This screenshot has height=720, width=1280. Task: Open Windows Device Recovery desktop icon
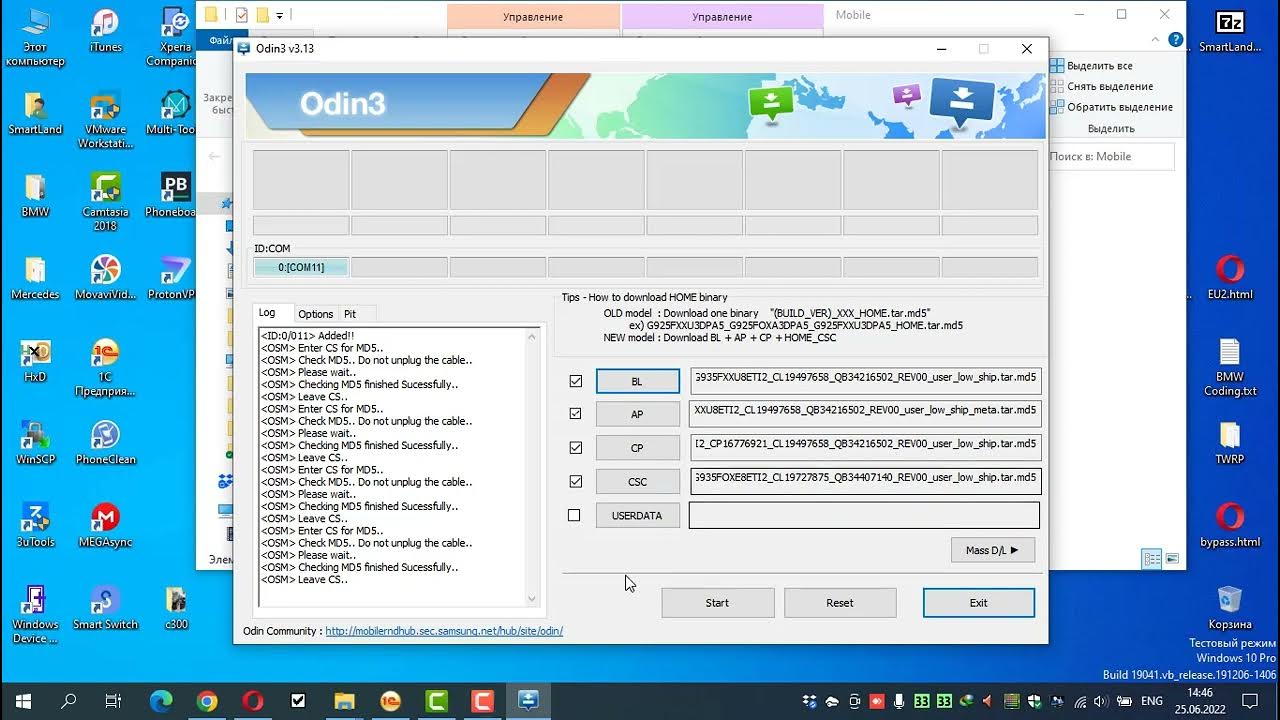tap(35, 614)
